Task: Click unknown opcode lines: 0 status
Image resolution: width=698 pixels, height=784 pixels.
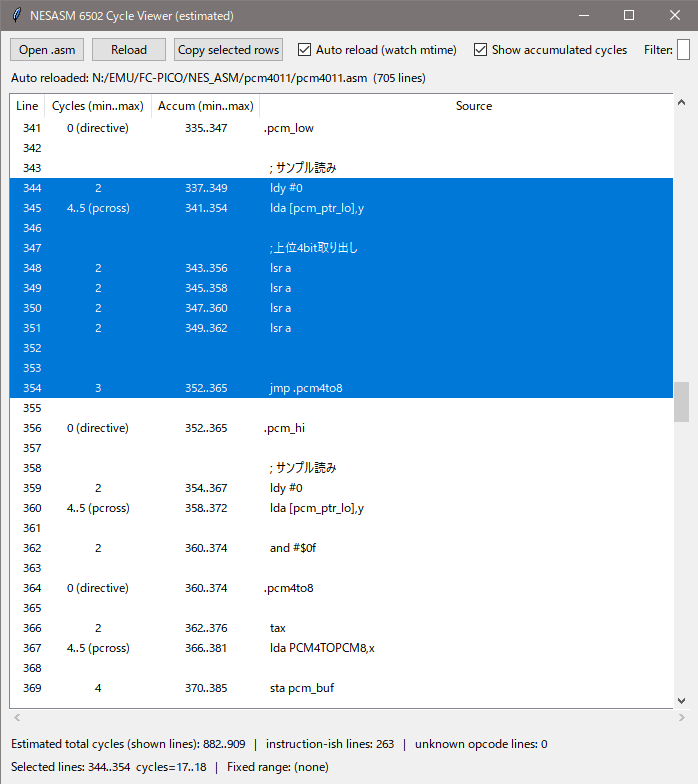Action: click(x=481, y=744)
